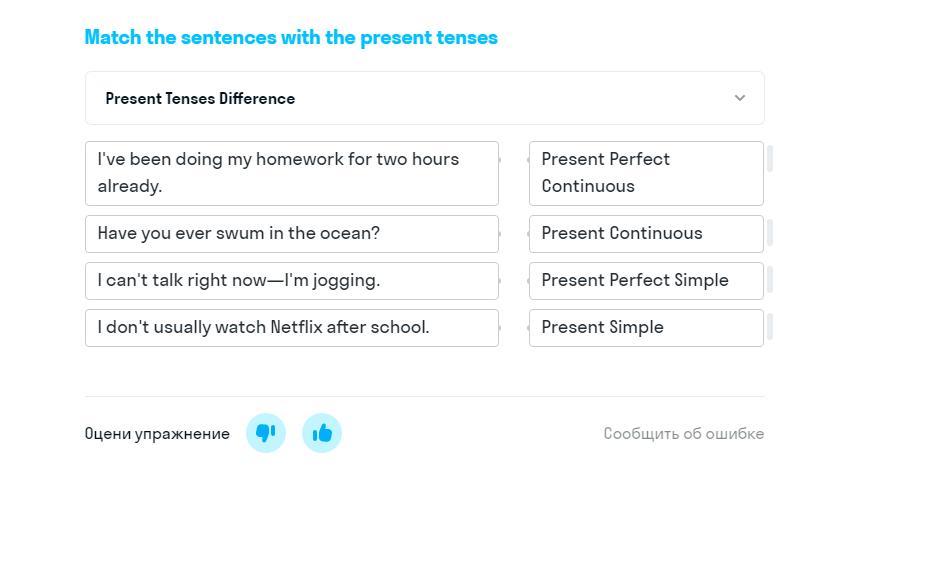Expand the Present Tenses Difference chevron

740,98
